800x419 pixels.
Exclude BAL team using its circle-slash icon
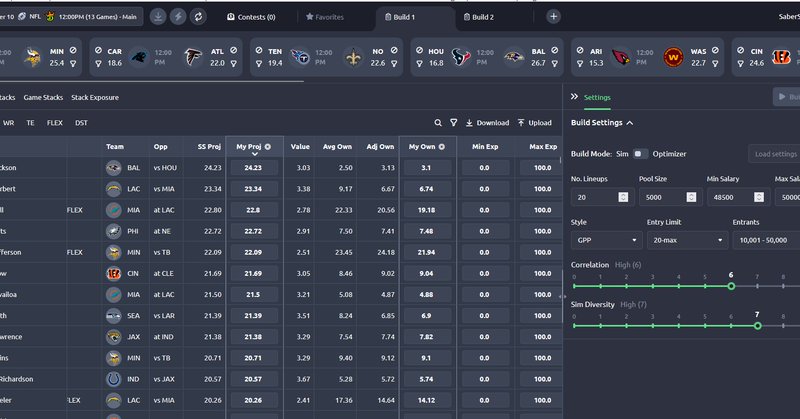coord(555,51)
